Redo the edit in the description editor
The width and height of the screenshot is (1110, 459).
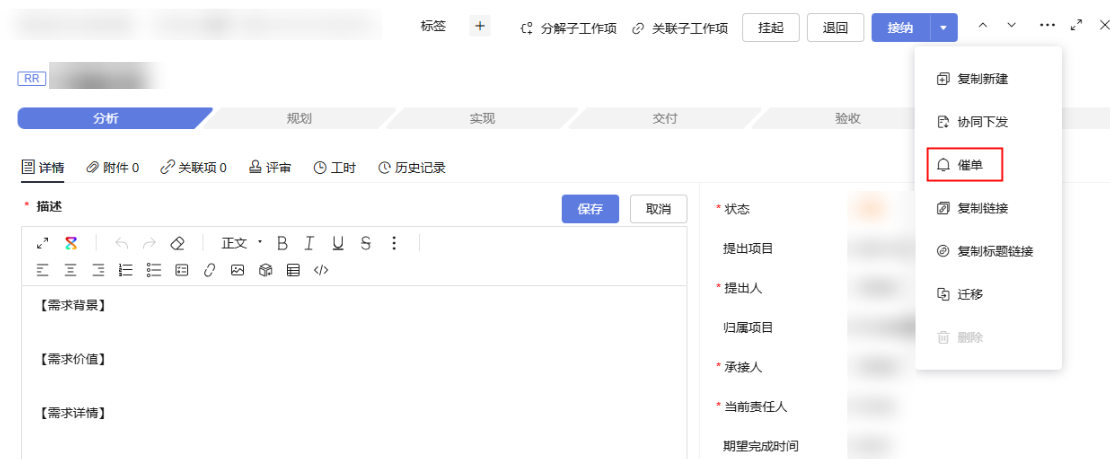(149, 244)
